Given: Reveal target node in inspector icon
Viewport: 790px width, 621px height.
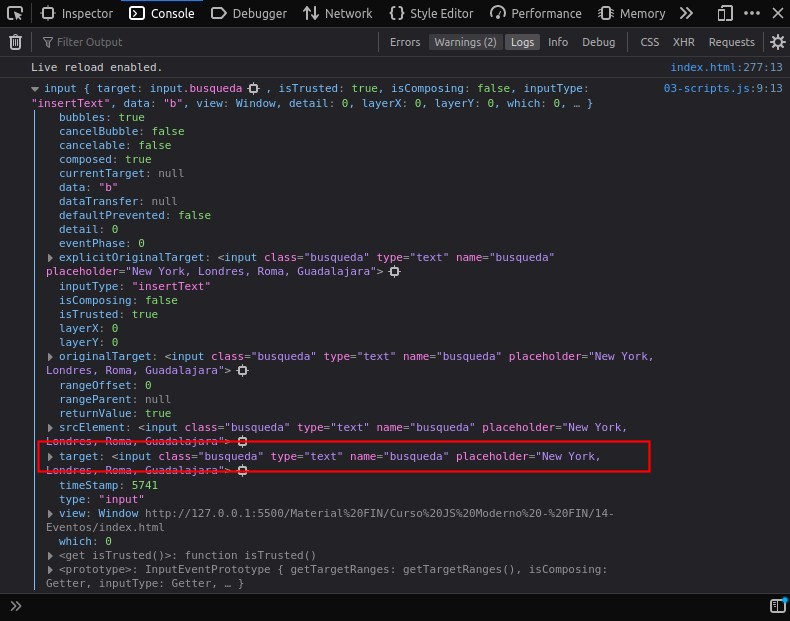Looking at the screenshot, I should [242, 470].
